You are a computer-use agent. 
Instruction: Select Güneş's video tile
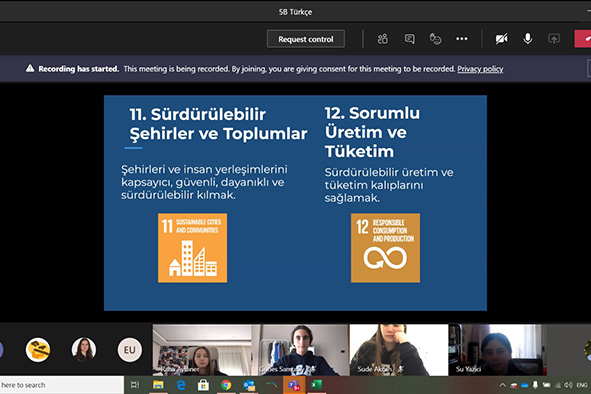300,350
